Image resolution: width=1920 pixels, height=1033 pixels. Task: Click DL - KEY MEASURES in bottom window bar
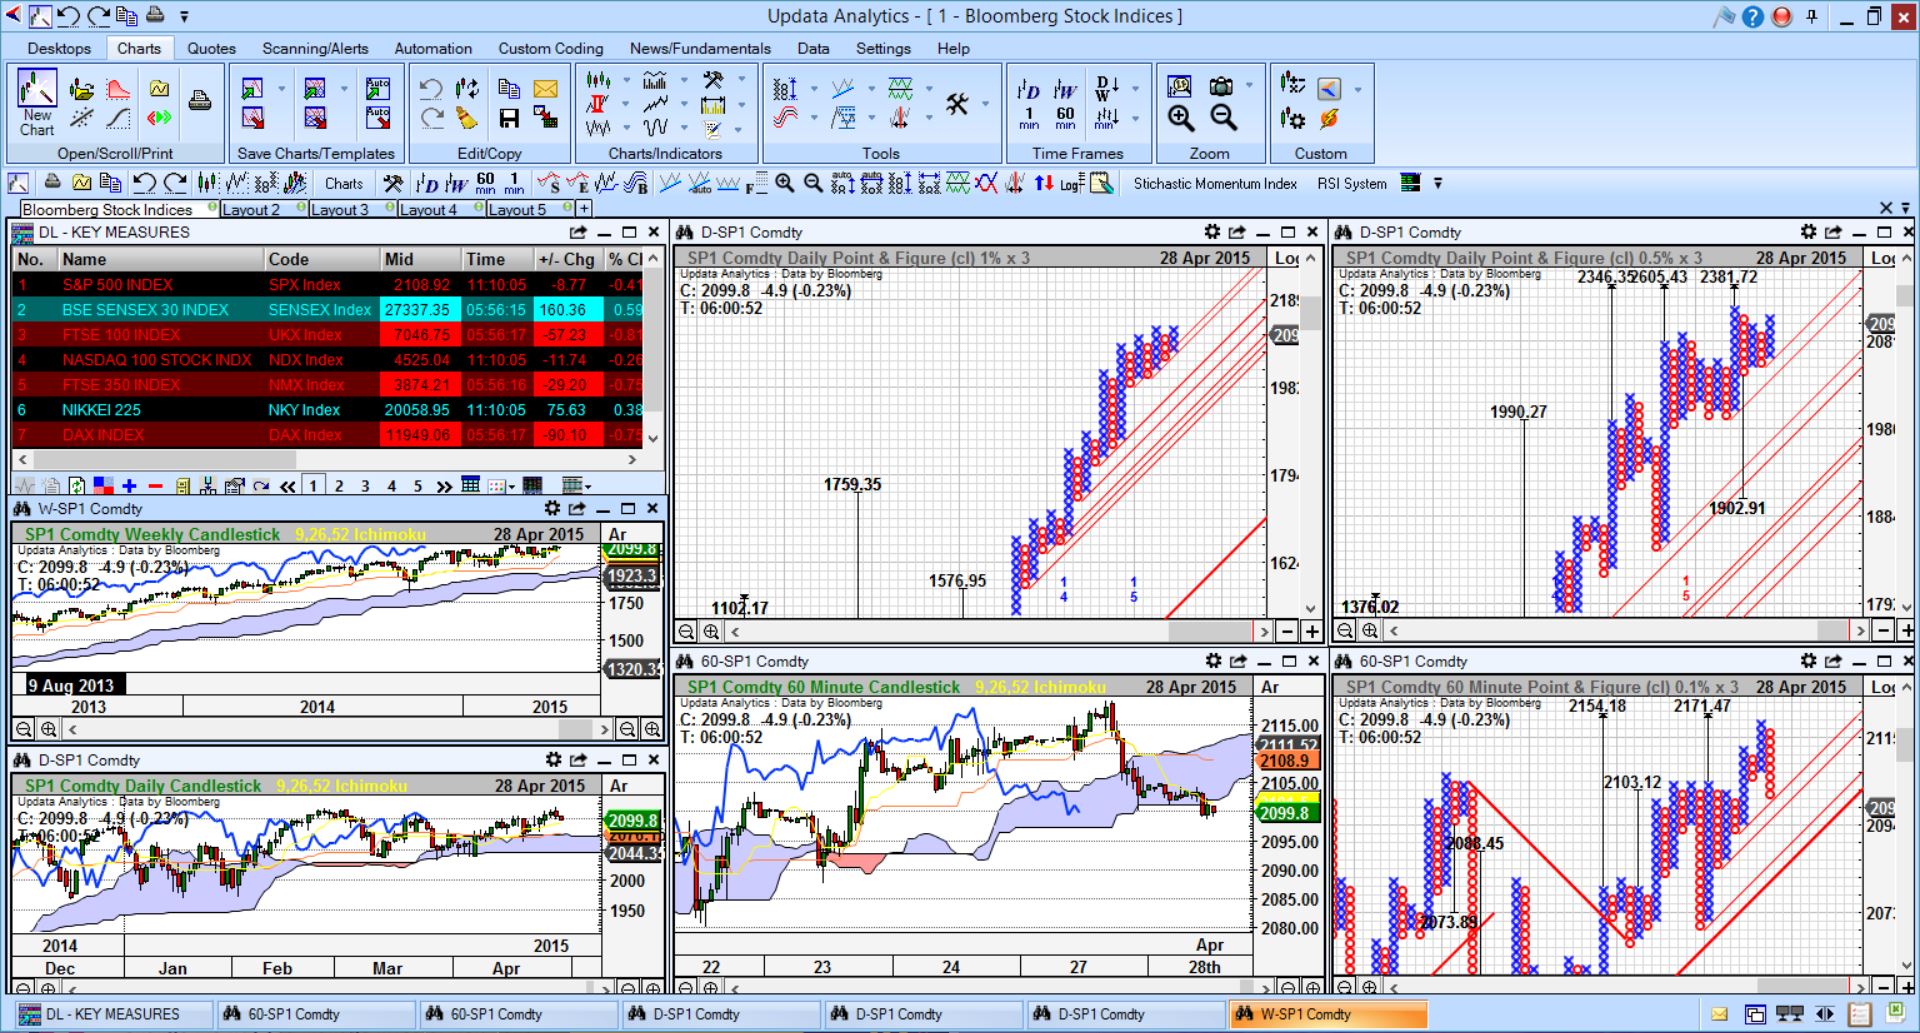click(113, 1014)
